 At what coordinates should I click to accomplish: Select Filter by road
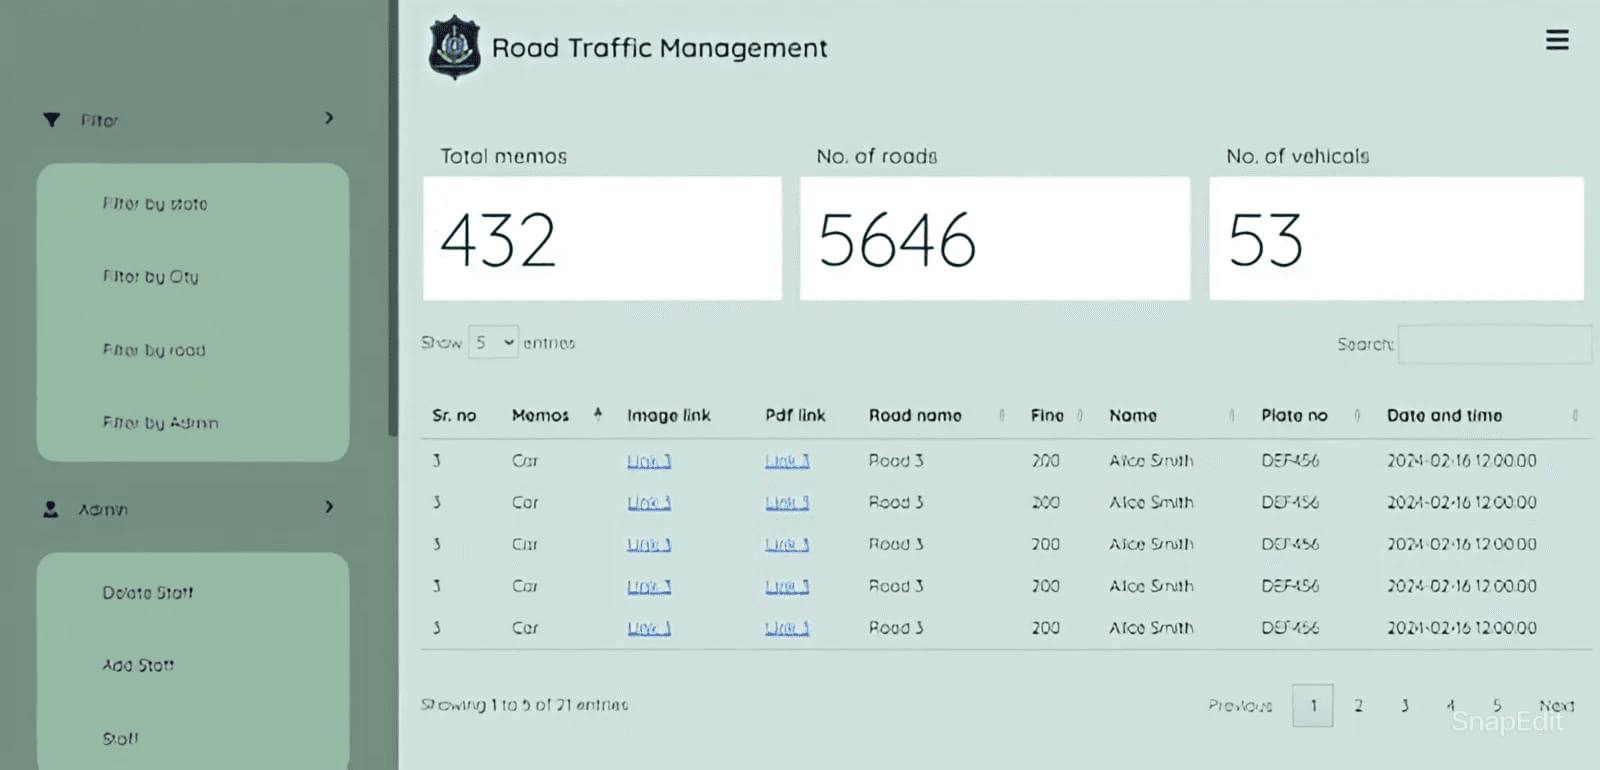point(154,350)
